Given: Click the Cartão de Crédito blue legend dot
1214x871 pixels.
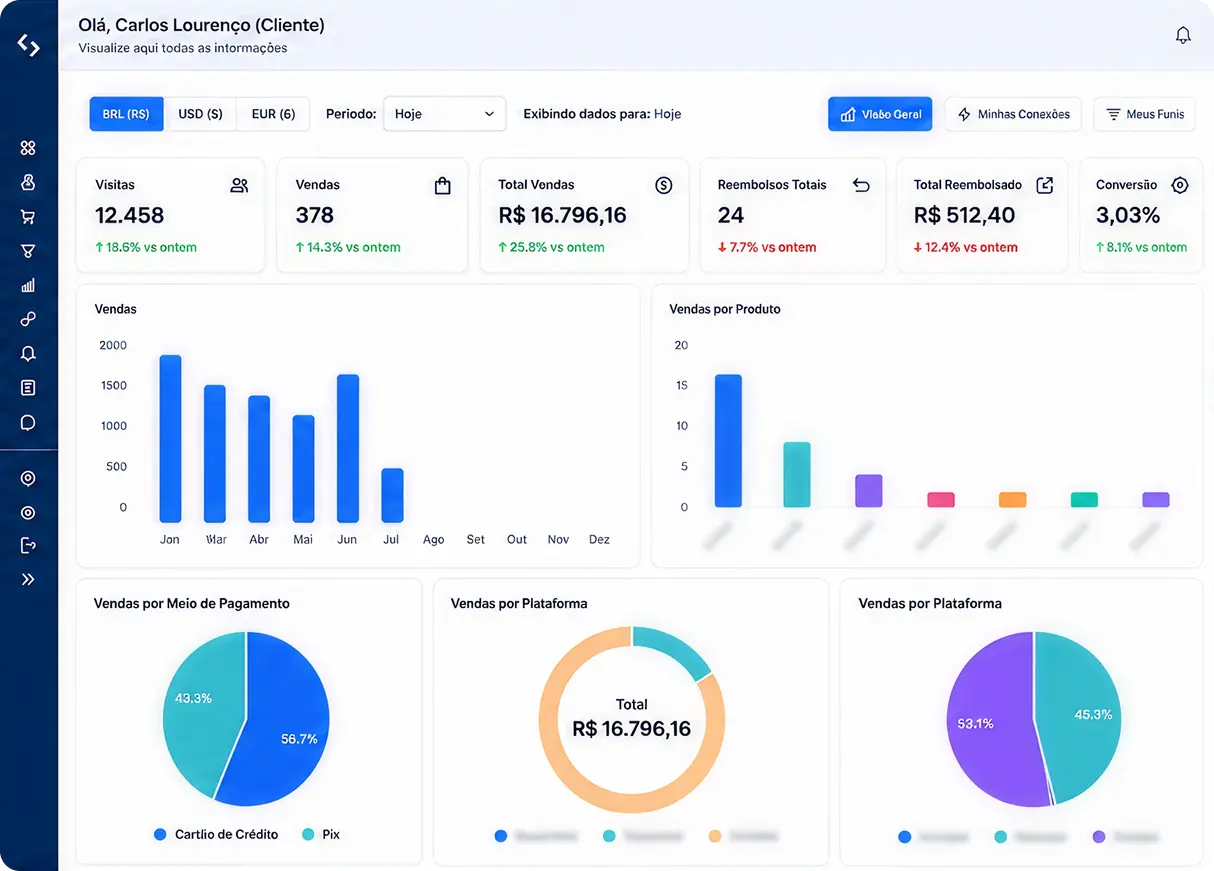Looking at the screenshot, I should pyautogui.click(x=160, y=834).
